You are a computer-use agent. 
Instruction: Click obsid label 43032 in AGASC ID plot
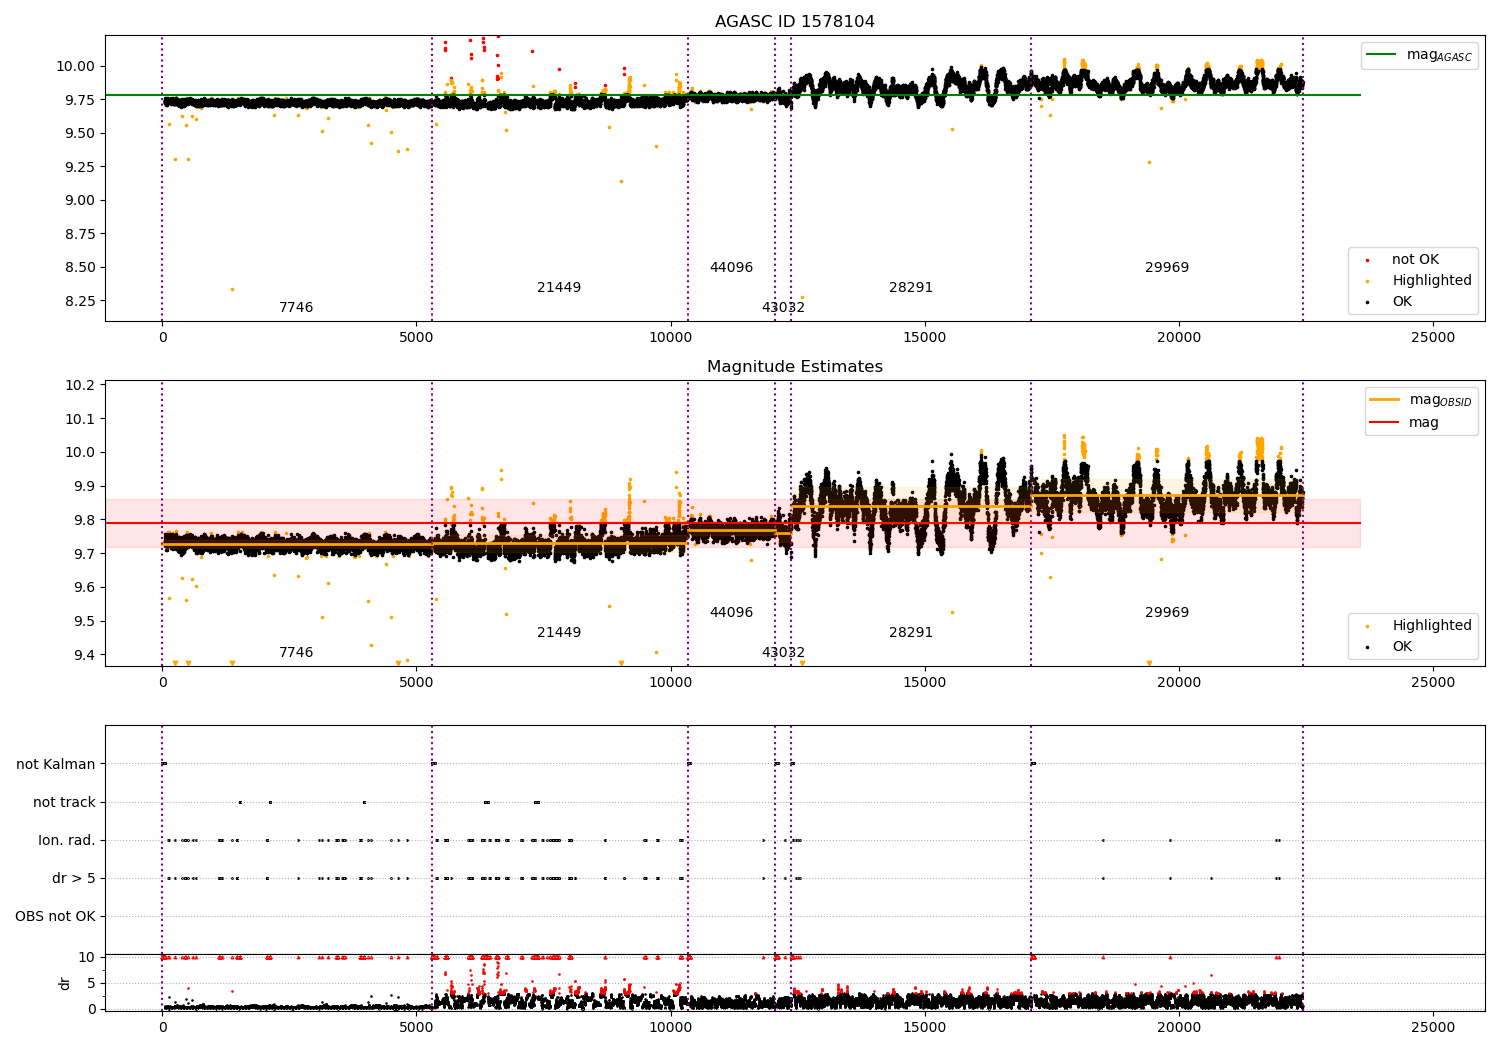coord(783,308)
